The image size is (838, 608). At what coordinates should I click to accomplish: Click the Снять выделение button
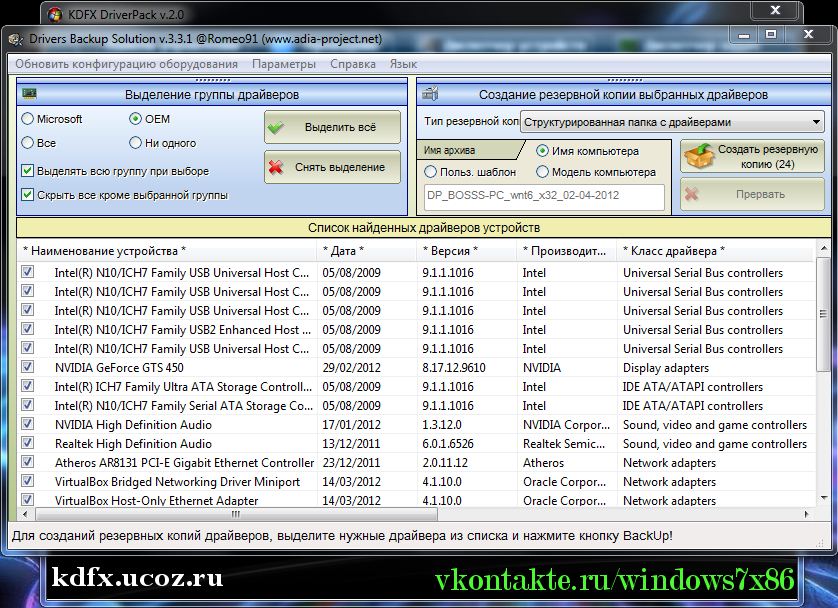(x=332, y=167)
